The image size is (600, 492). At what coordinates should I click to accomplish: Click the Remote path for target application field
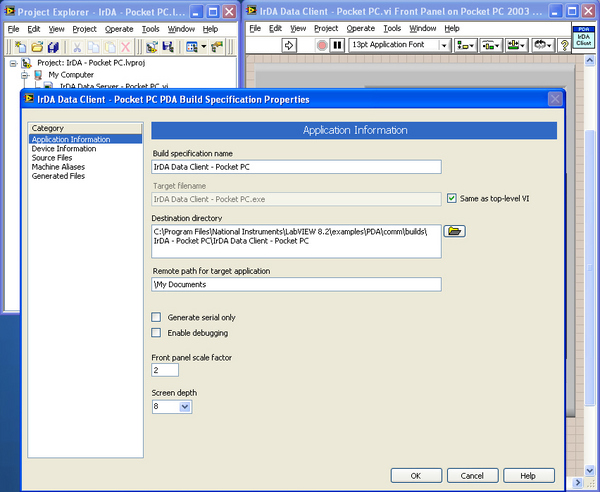coord(296,284)
